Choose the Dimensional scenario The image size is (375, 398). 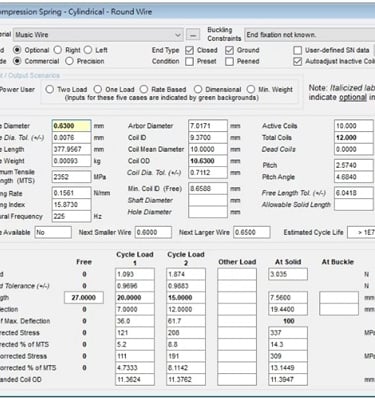198,89
